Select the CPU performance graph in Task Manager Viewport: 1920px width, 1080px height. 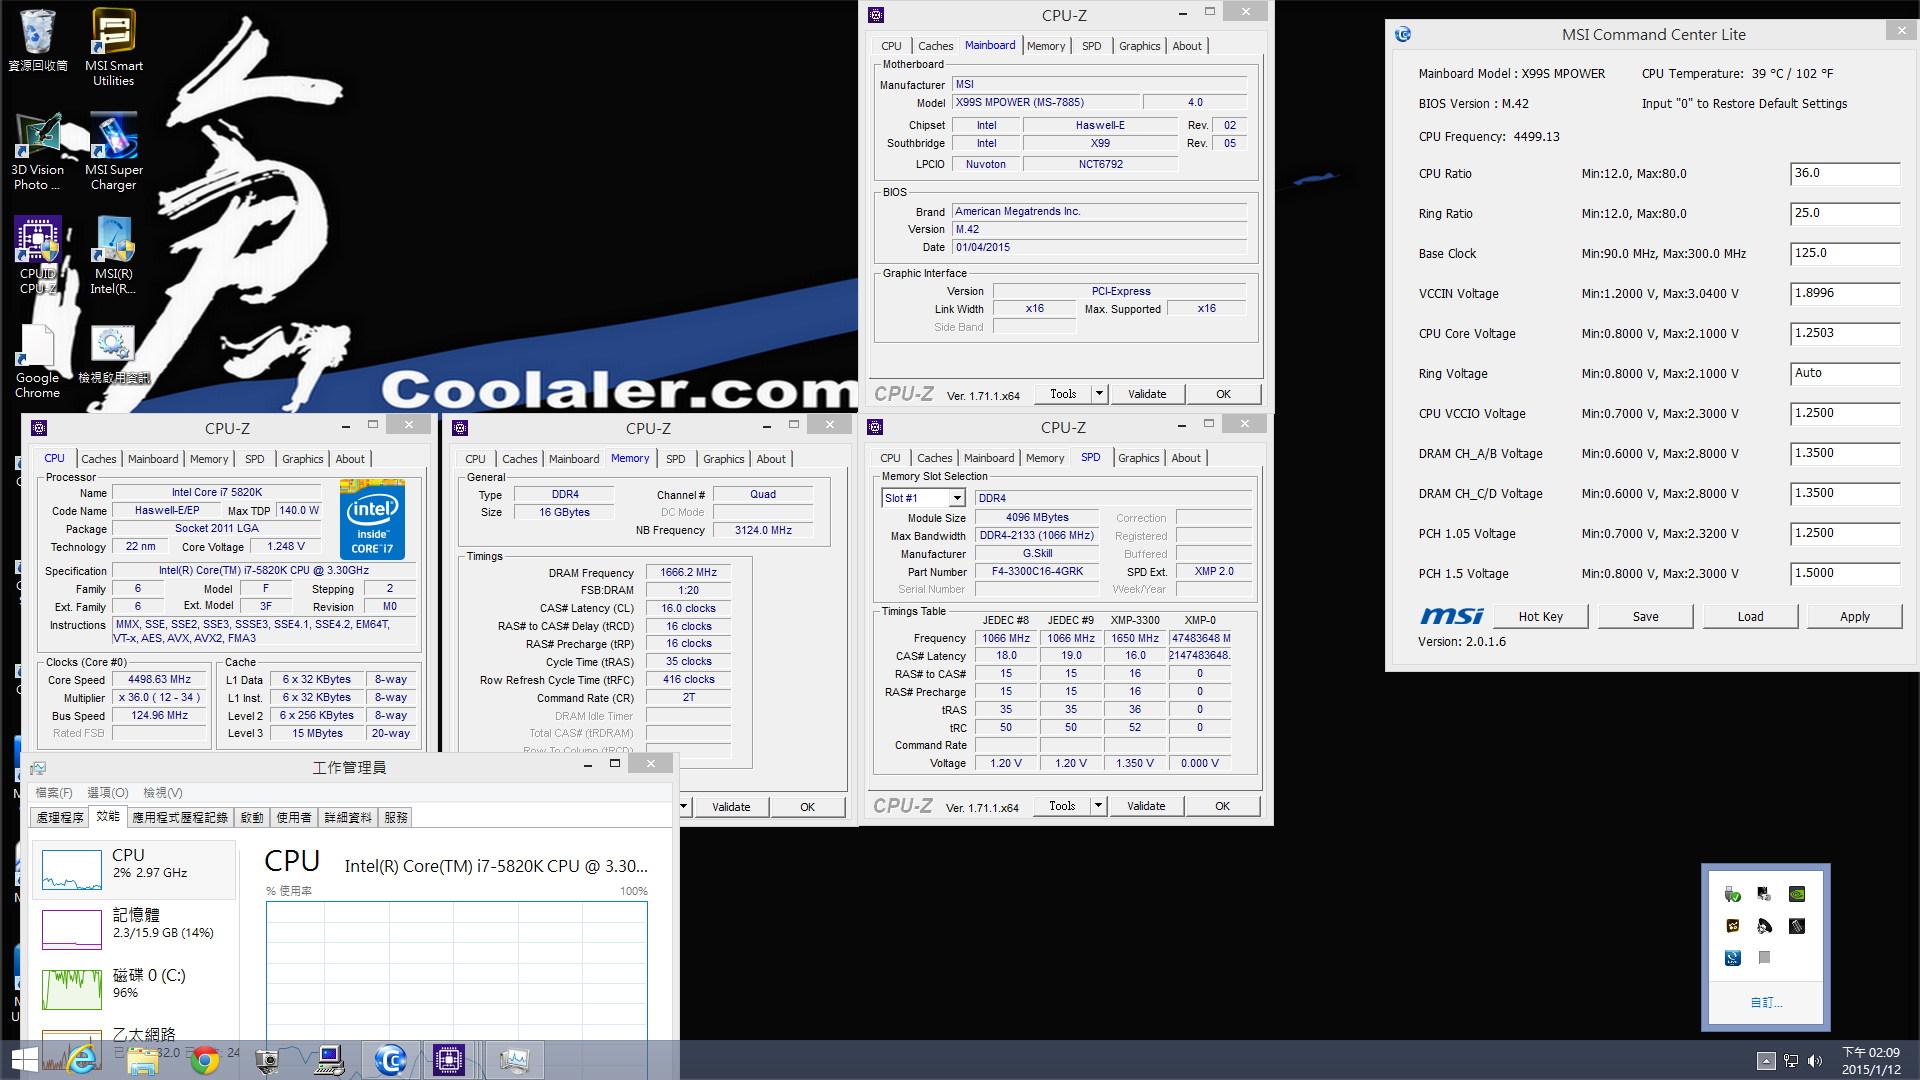coord(135,870)
